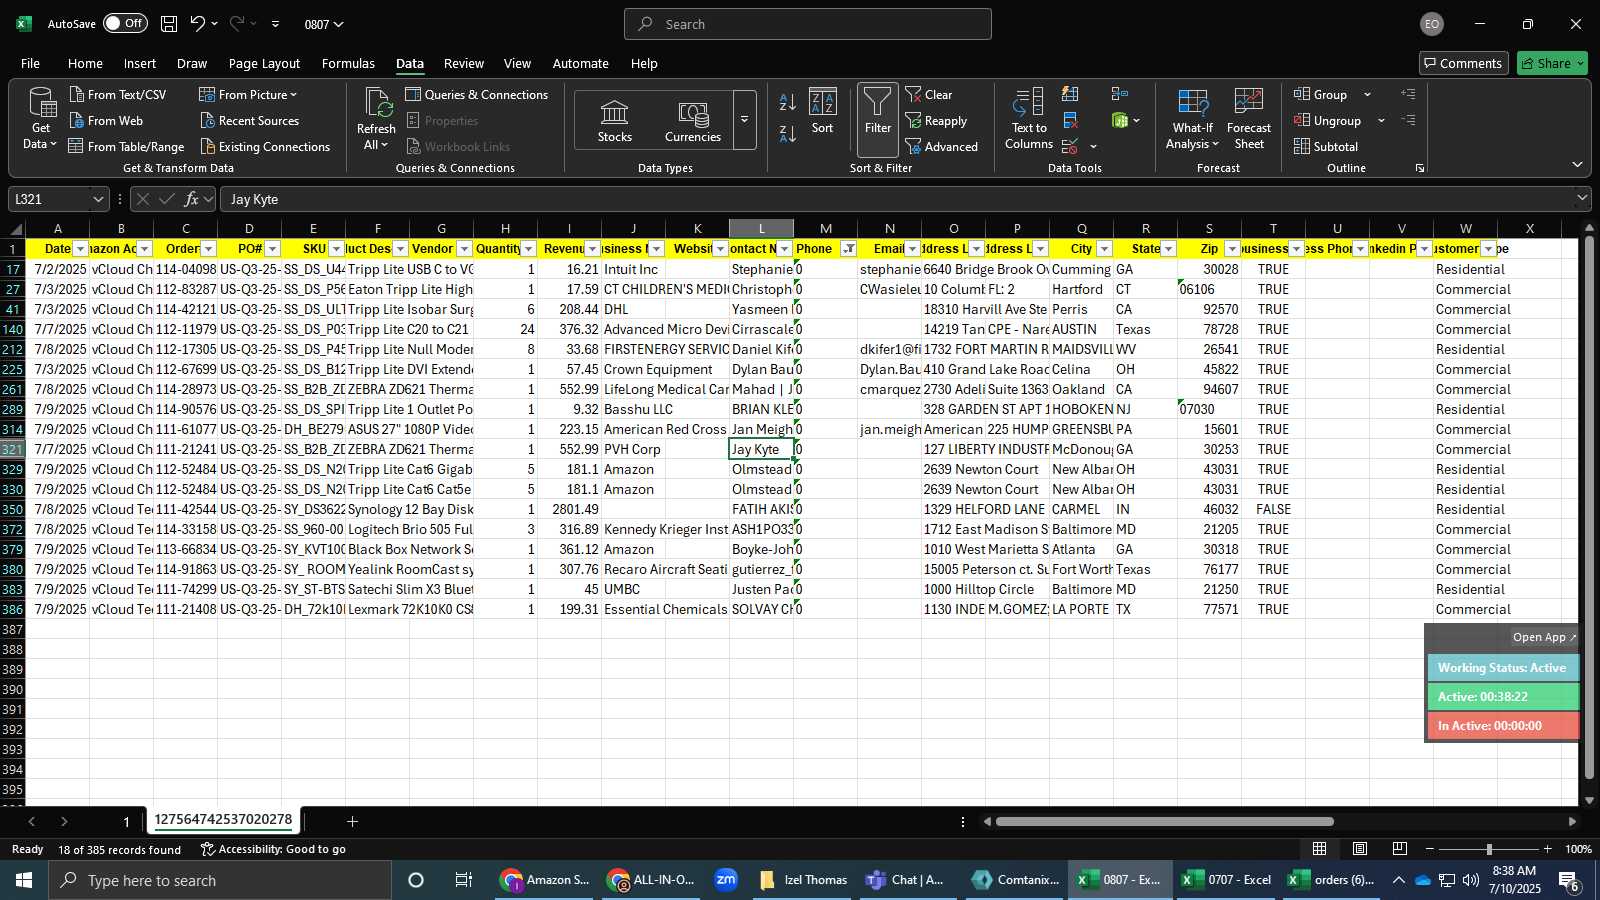Click From Table/Range
Viewport: 1600px width, 900px height.
(x=126, y=146)
